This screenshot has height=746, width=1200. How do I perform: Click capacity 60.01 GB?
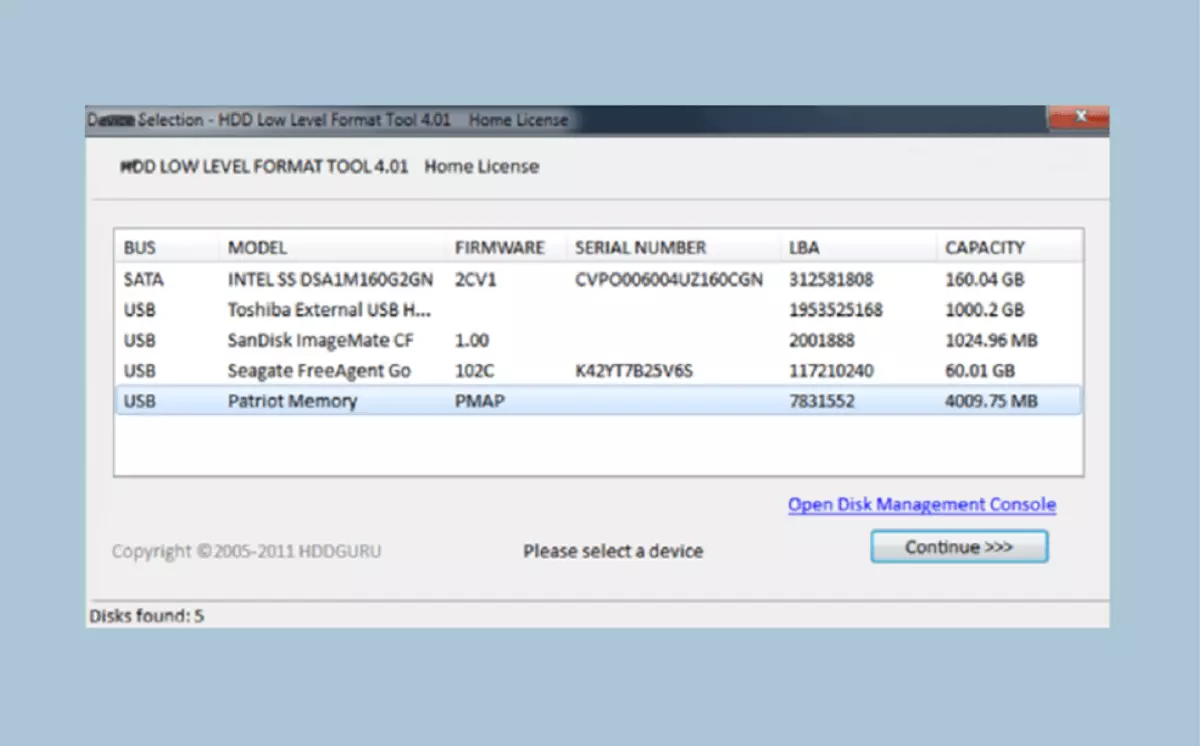[980, 371]
